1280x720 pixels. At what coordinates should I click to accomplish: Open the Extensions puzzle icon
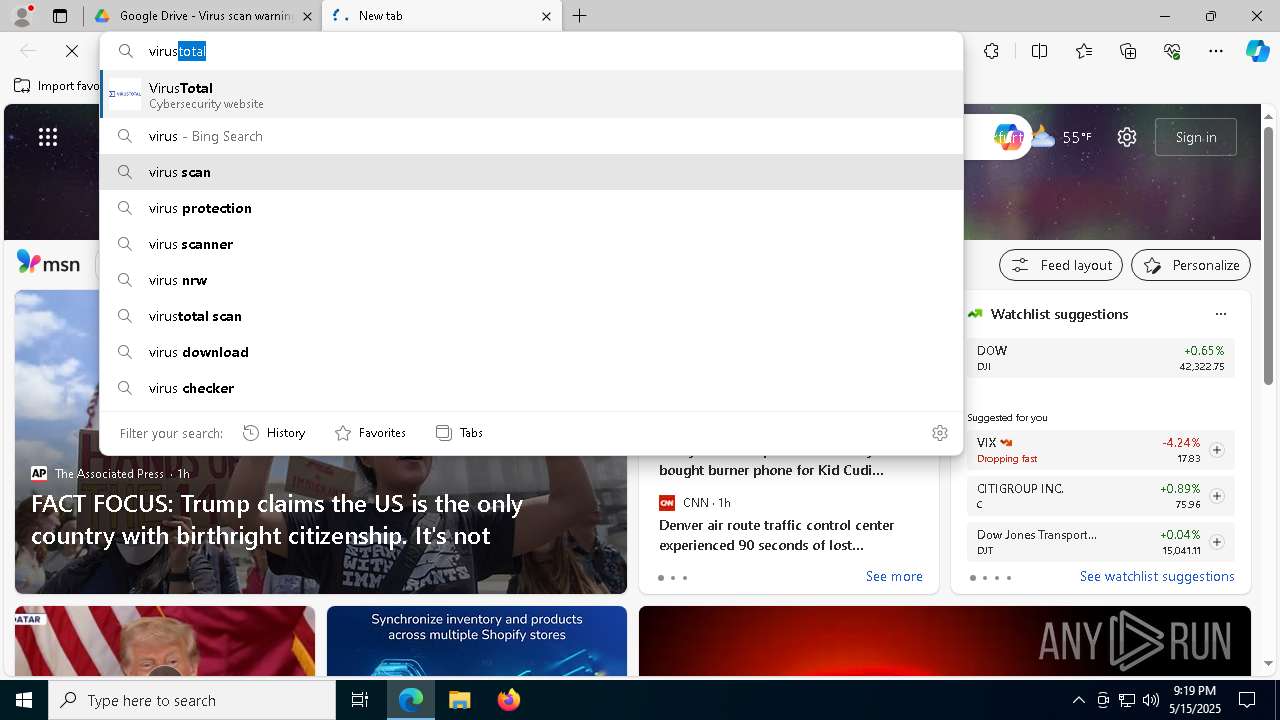(991, 51)
